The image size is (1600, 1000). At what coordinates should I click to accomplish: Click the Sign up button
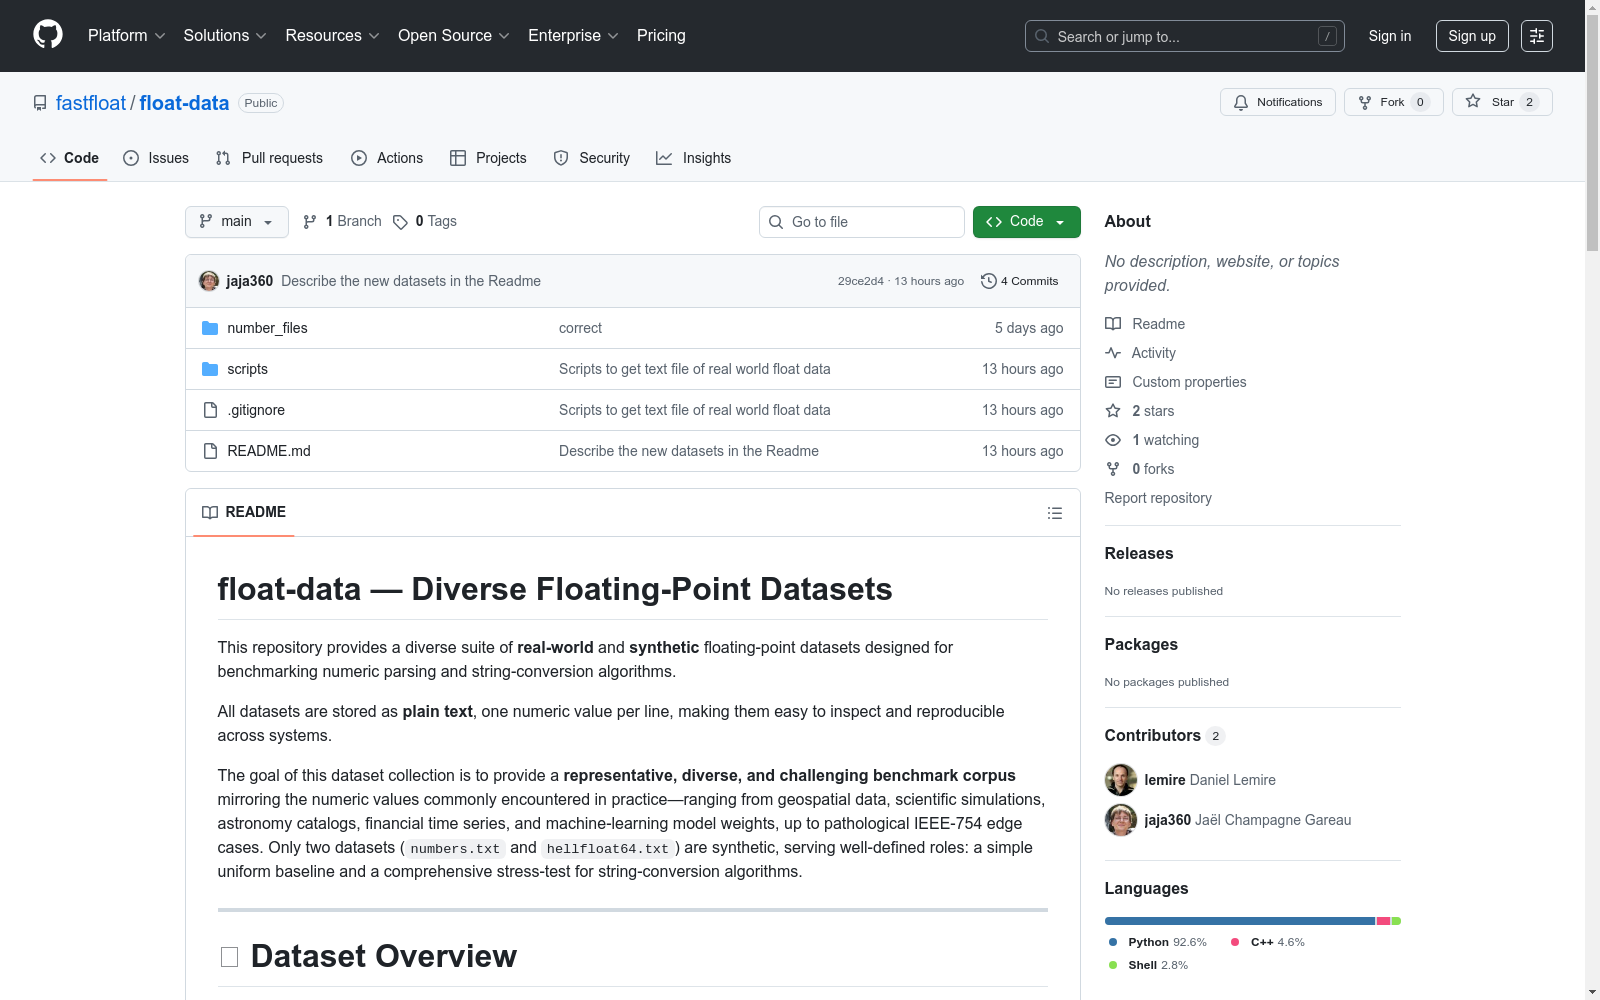[1472, 36]
